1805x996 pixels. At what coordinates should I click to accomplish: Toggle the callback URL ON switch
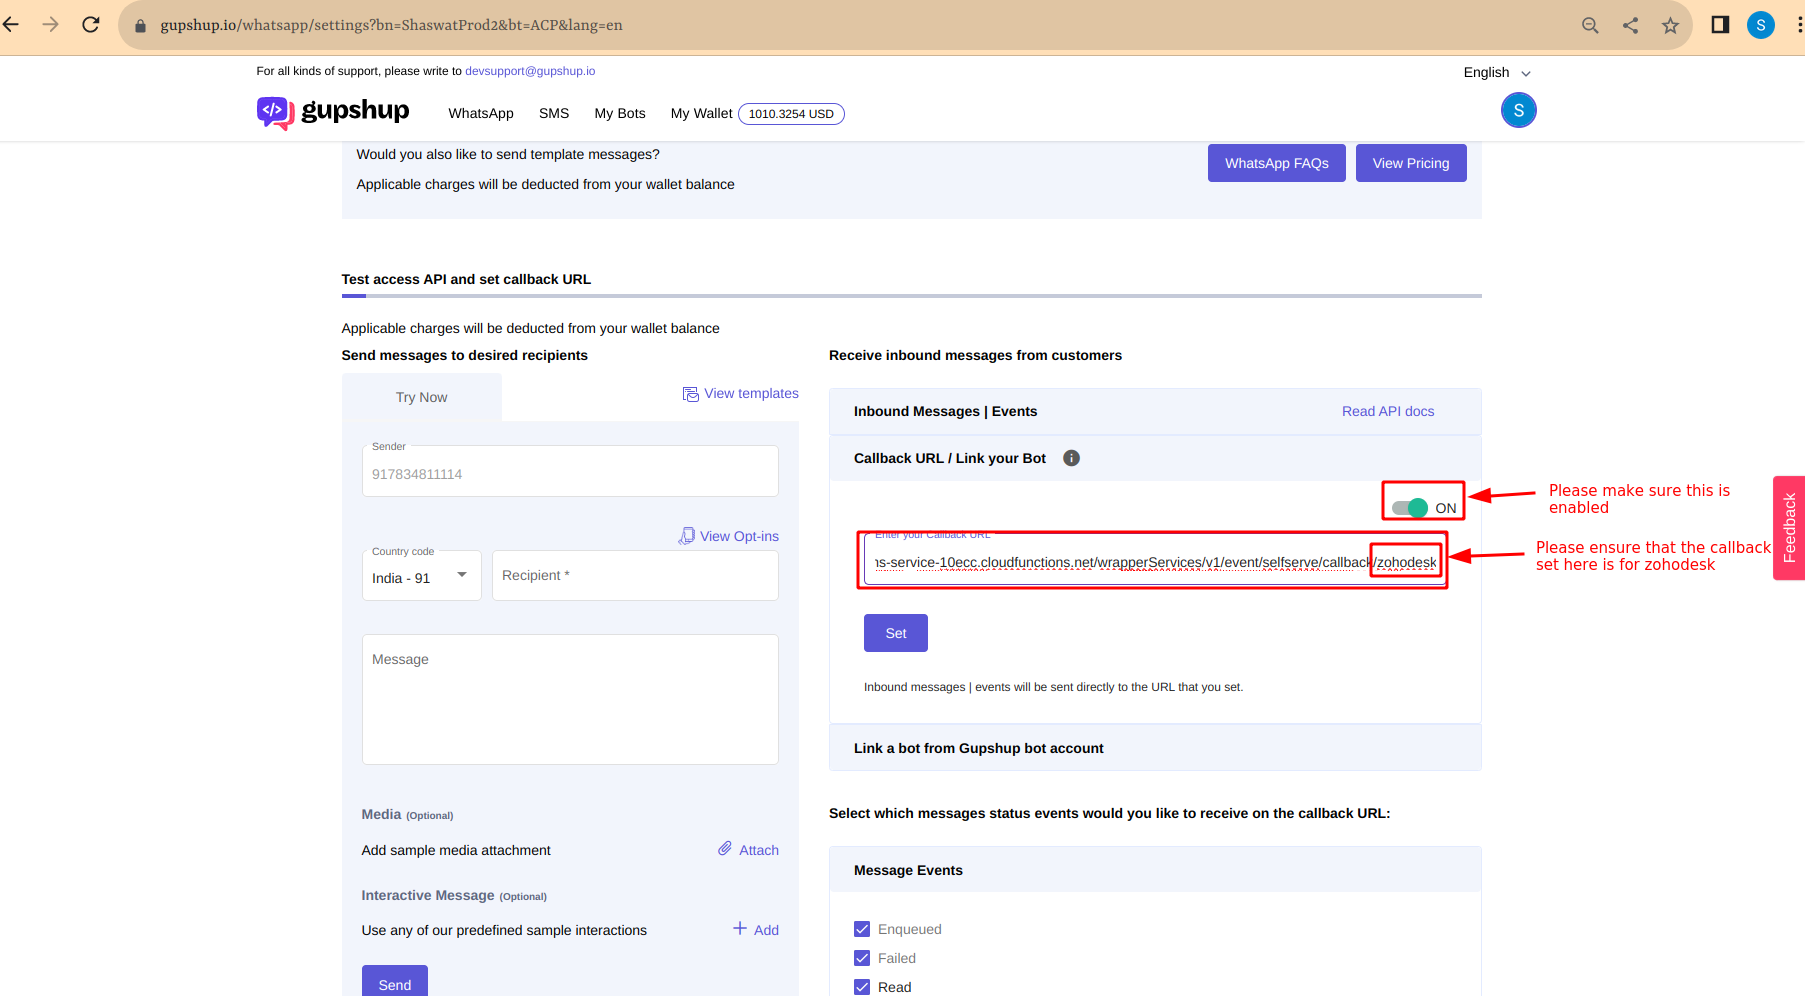[1410, 508]
